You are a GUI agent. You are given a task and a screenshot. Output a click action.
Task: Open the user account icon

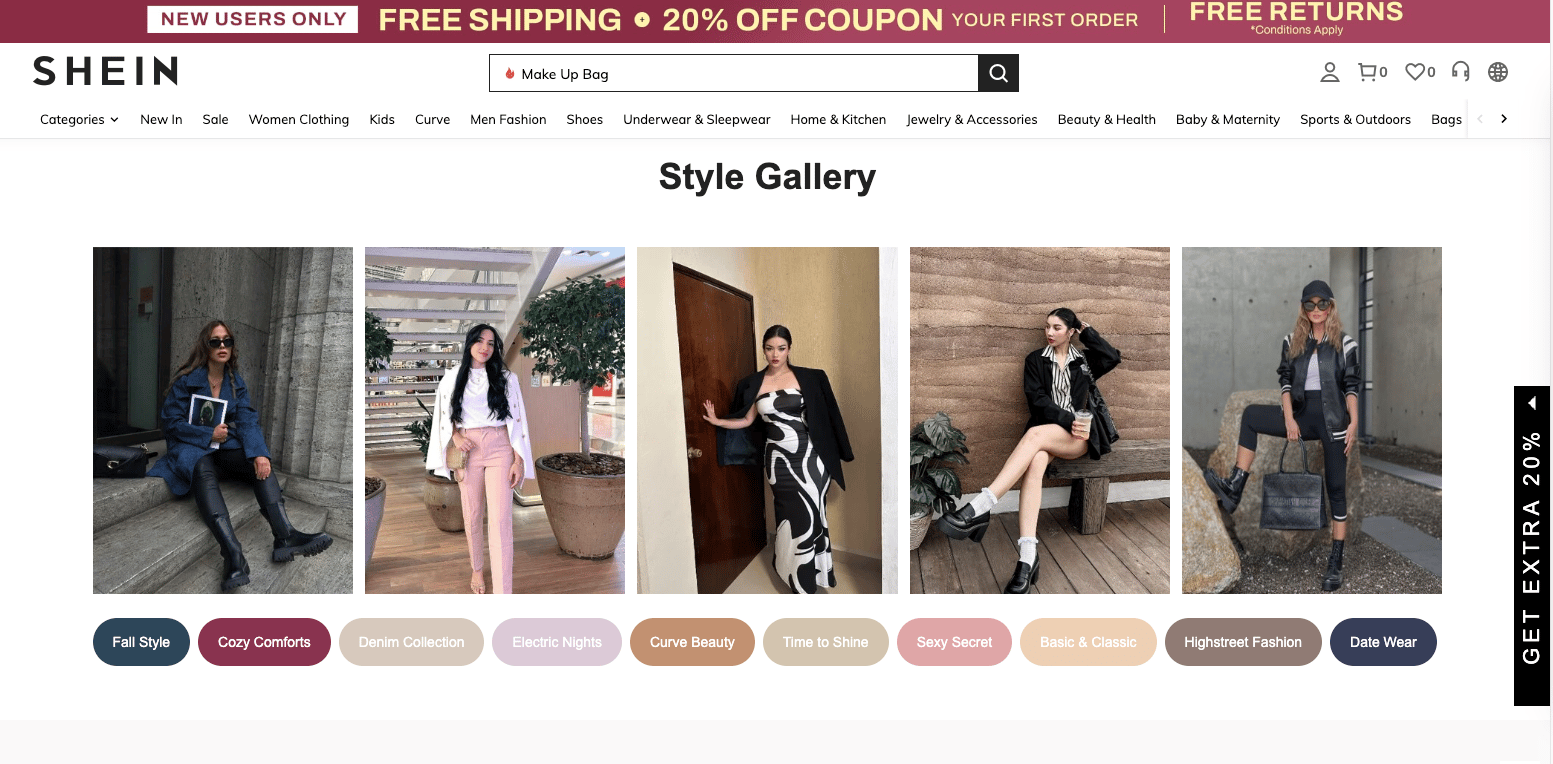click(x=1329, y=72)
